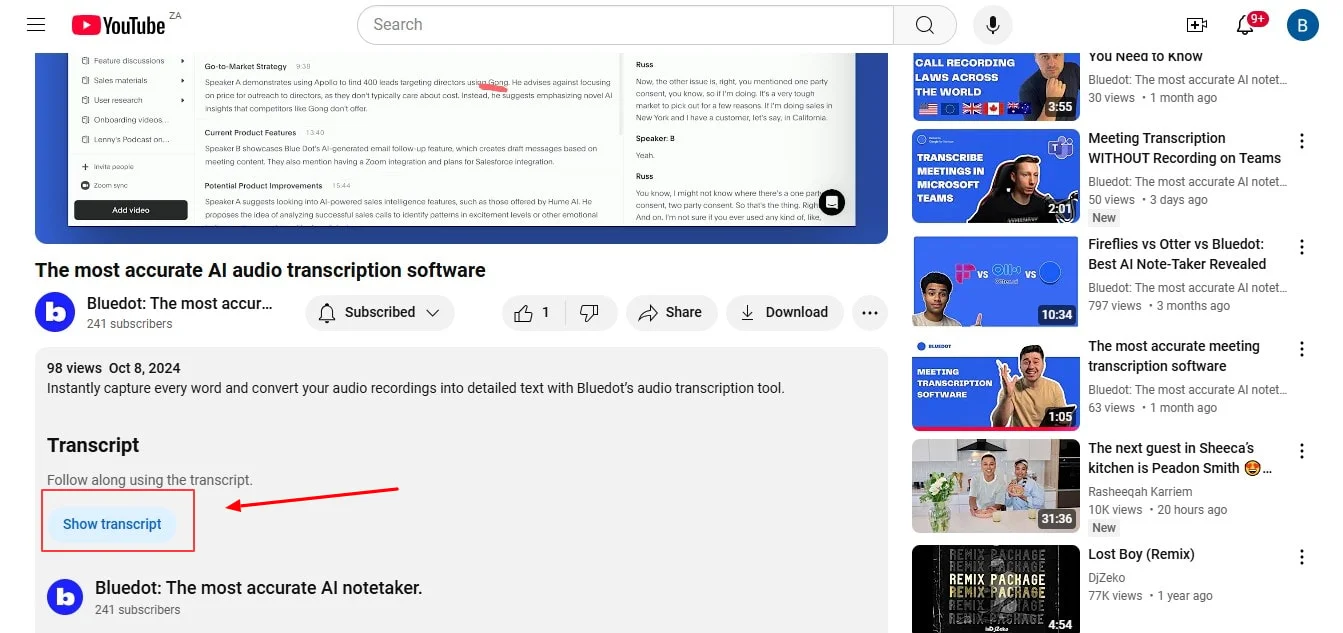Focus the Search input field
1343x633 pixels.
tap(625, 25)
